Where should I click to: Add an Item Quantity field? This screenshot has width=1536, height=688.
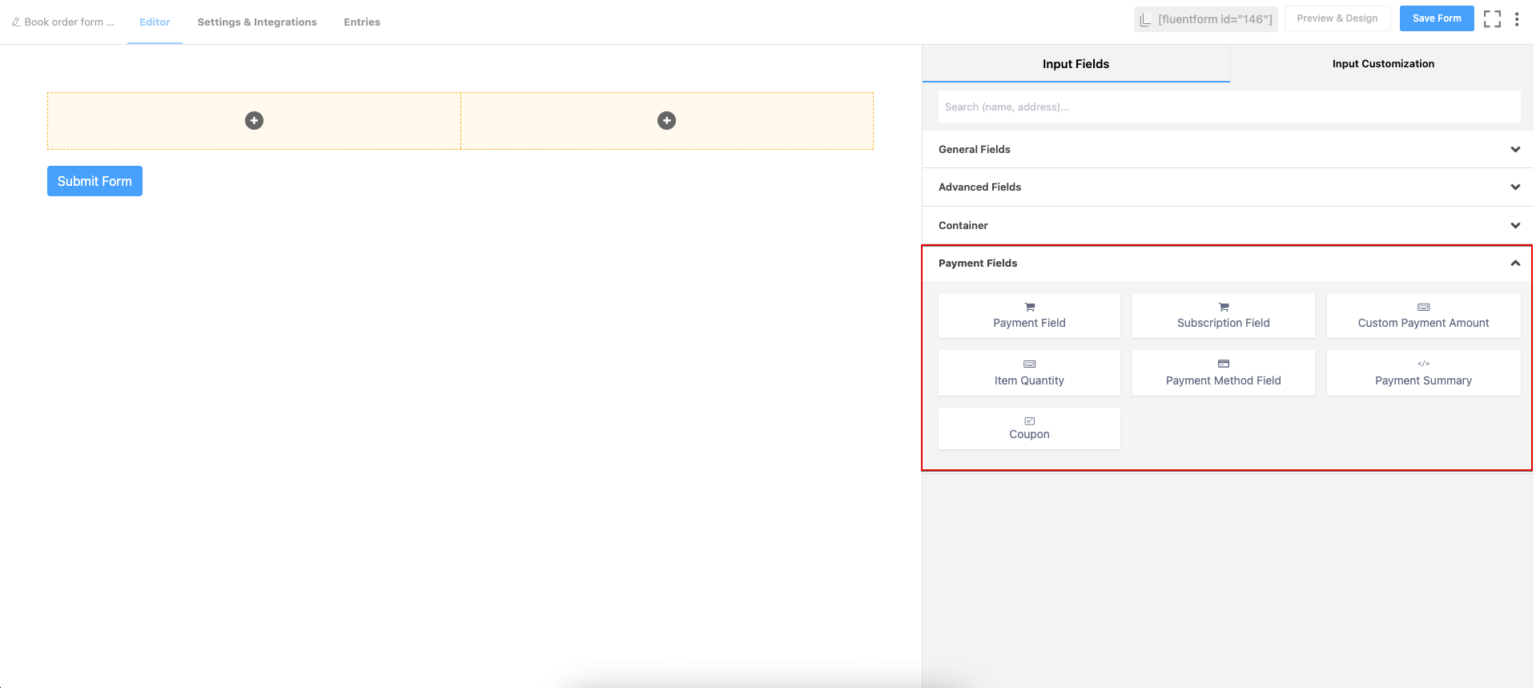pos(1029,373)
